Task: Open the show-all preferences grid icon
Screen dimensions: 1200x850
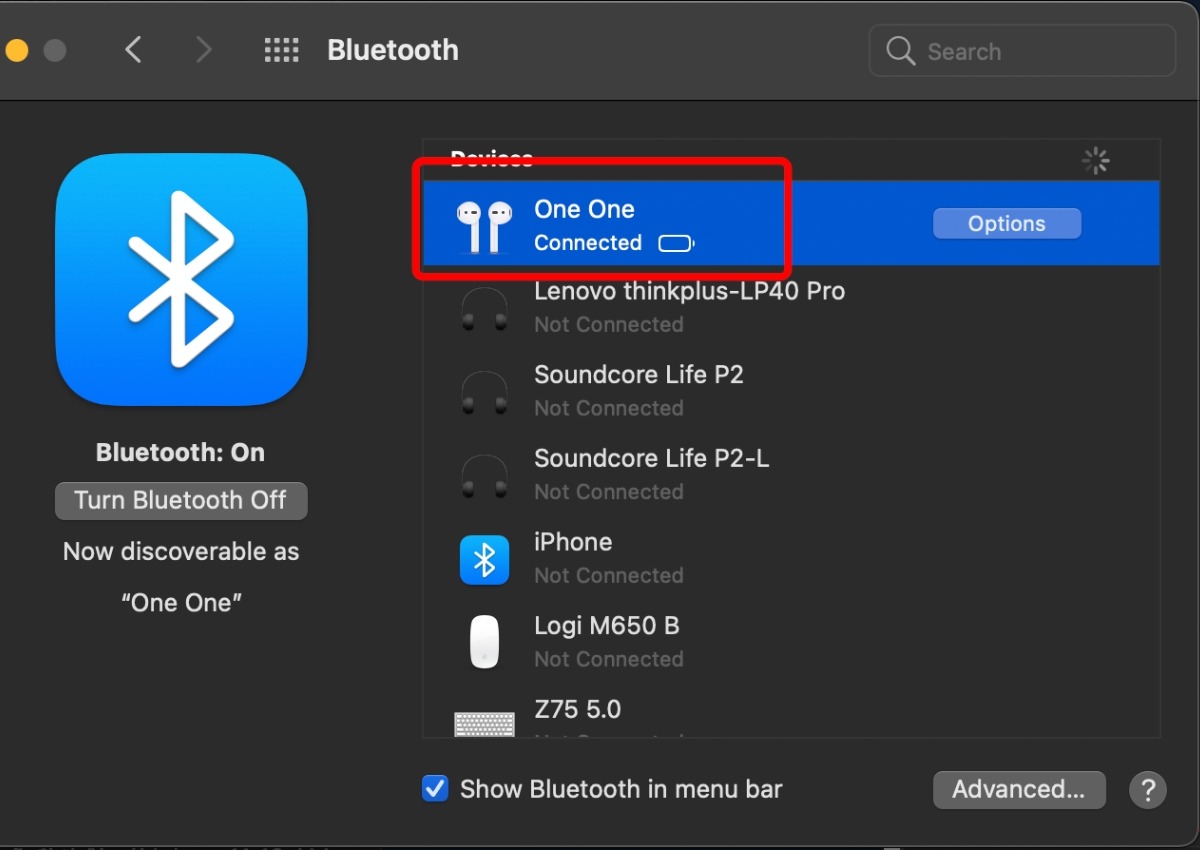Action: 282,50
